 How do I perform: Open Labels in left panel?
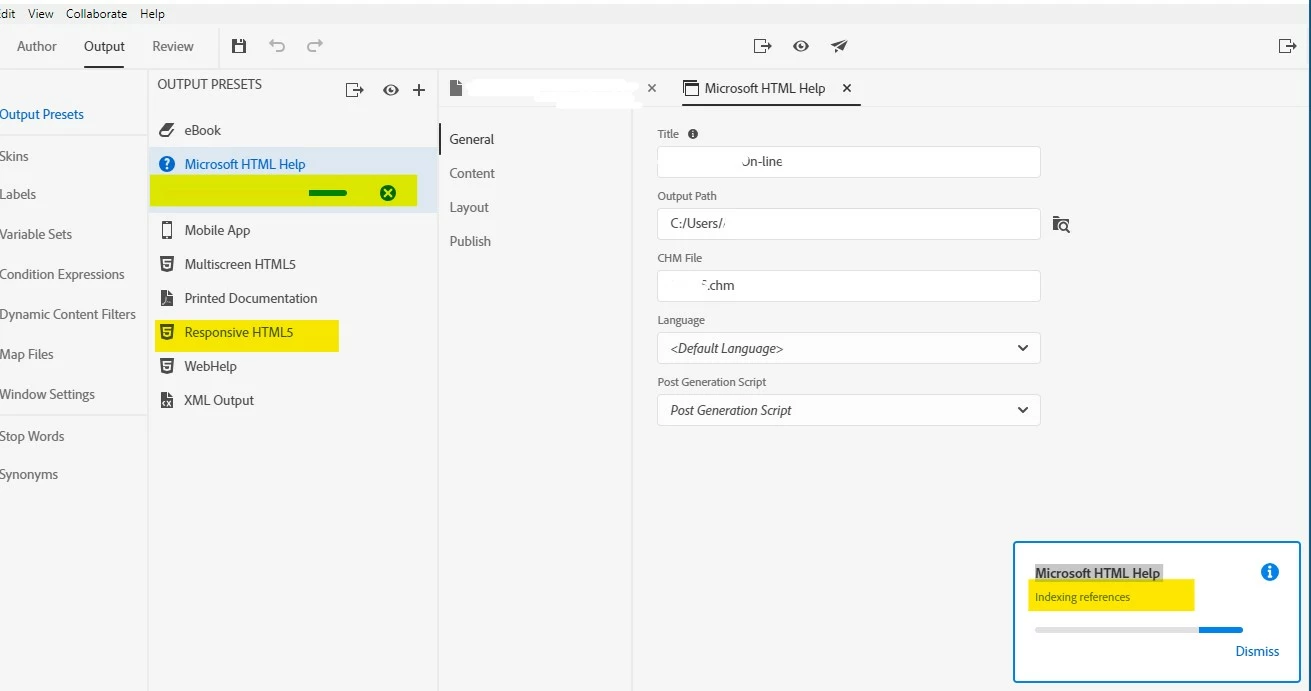pyautogui.click(x=18, y=194)
